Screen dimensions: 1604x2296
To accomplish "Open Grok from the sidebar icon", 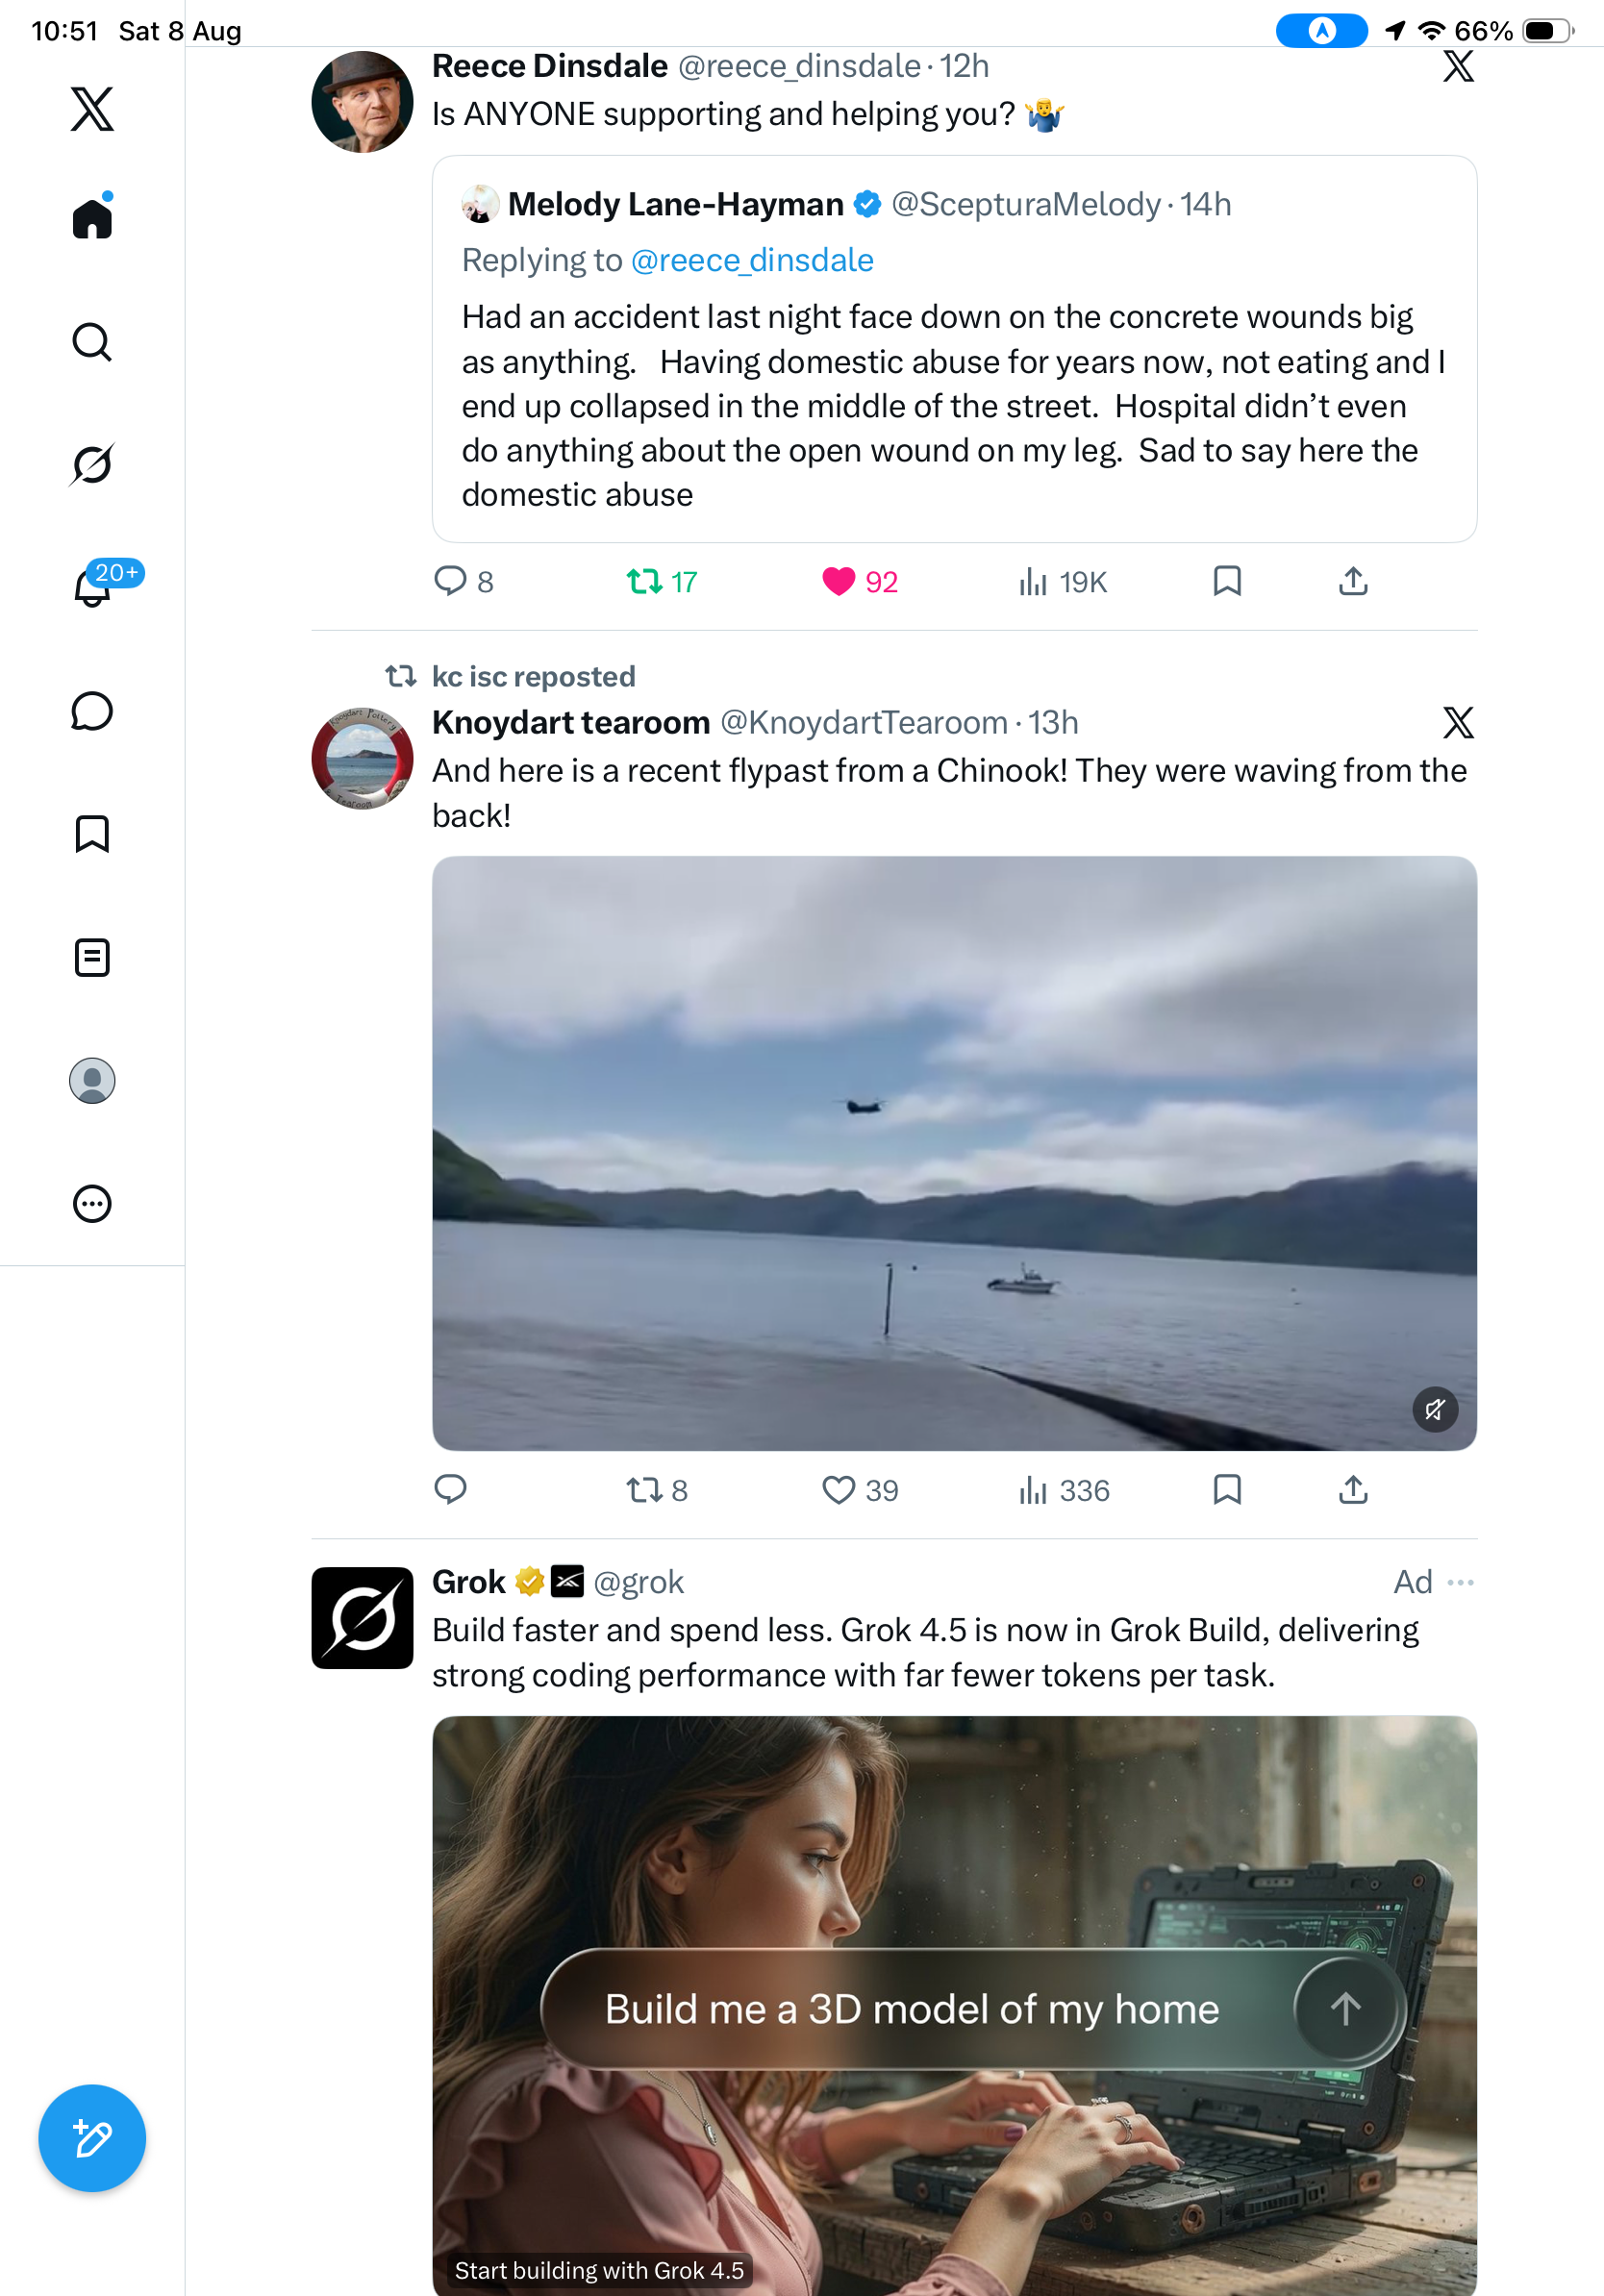I will point(92,464).
